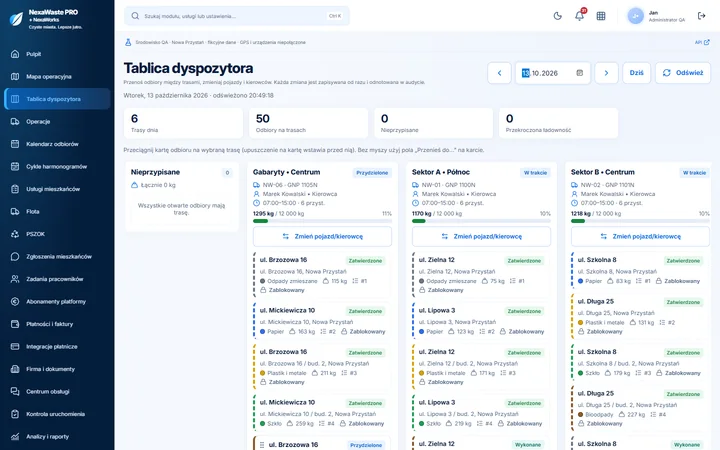Click the Nieprzypisane stat card
The image size is (720, 450).
pyautogui.click(x=433, y=123)
